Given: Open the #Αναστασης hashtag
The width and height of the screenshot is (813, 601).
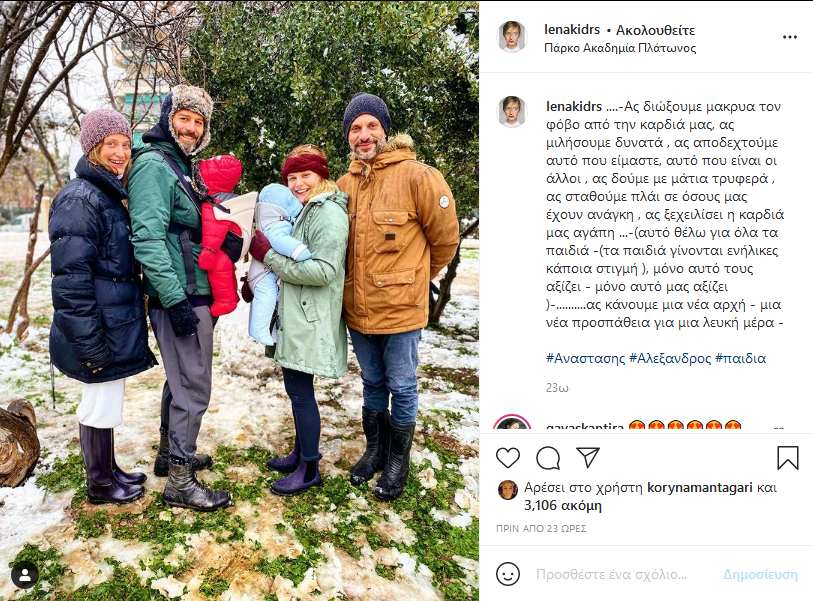Looking at the screenshot, I should coord(585,358).
